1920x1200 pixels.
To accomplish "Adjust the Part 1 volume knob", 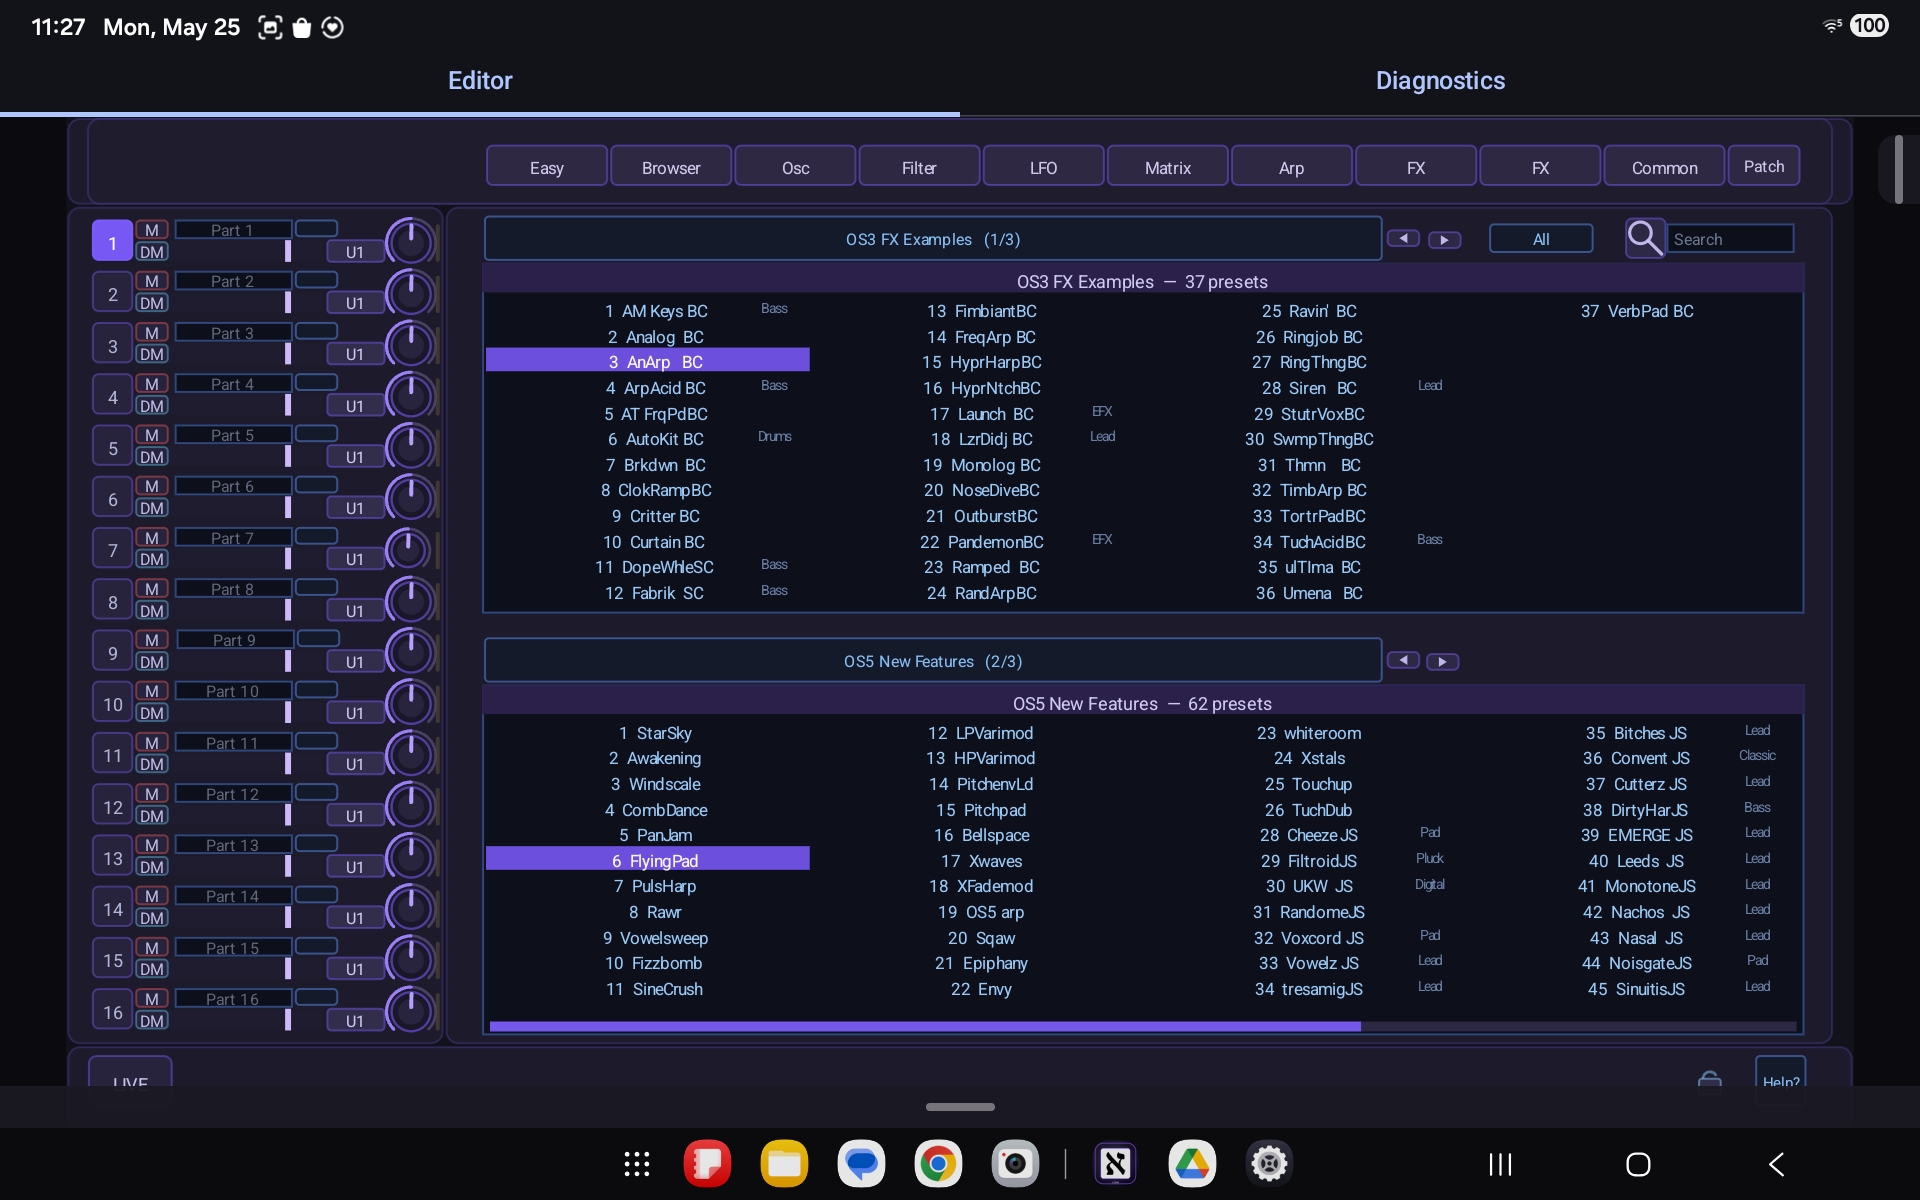I will click(x=410, y=241).
